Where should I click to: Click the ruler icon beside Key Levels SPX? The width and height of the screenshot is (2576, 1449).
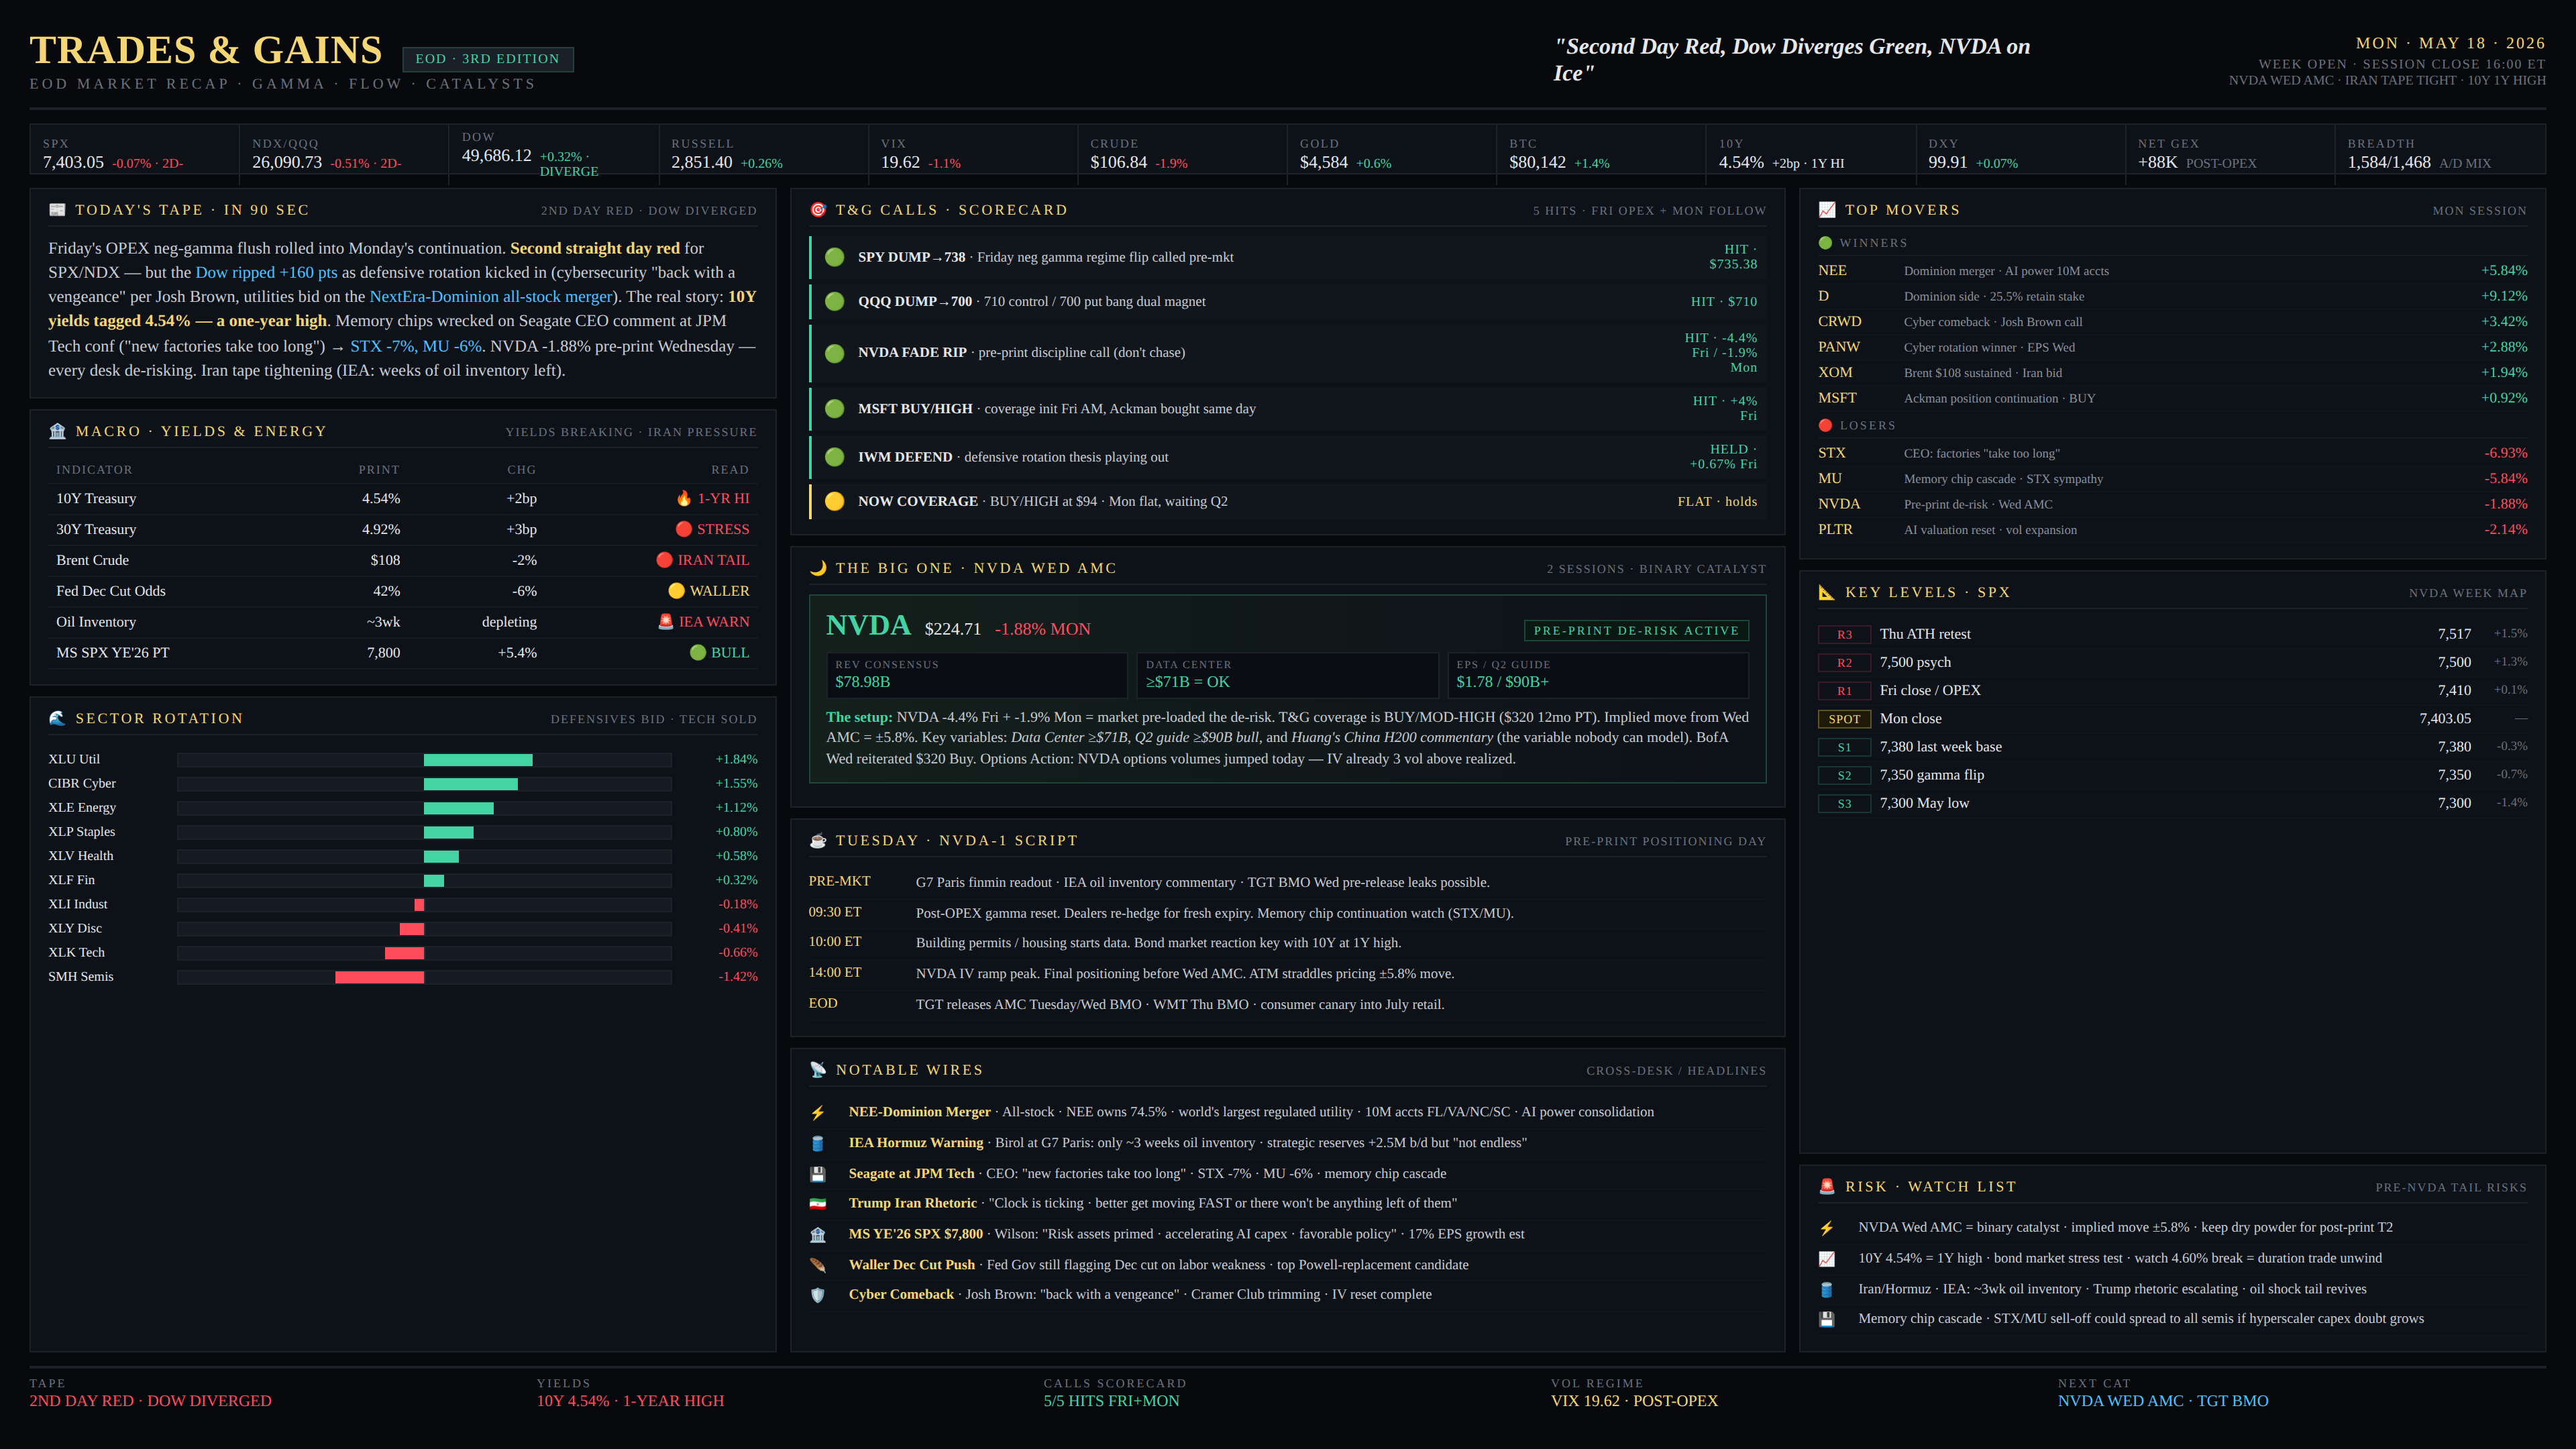[1827, 592]
